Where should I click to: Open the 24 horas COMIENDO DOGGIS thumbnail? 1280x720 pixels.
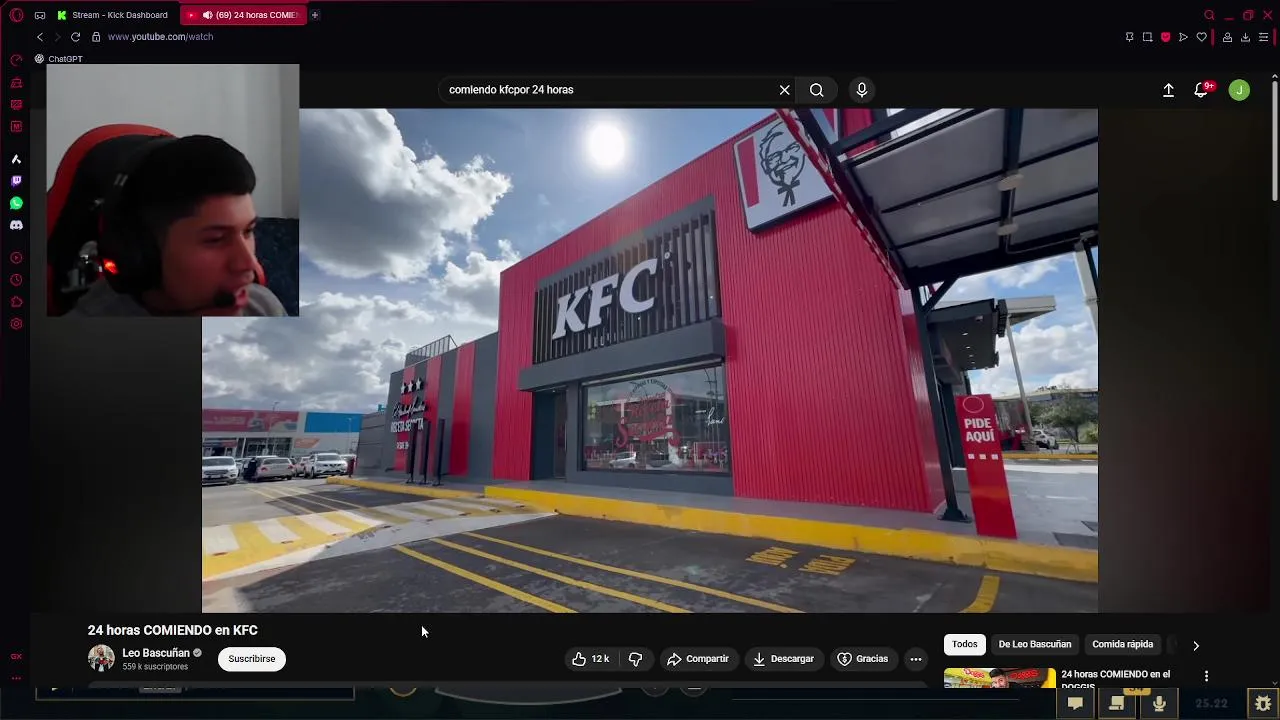(x=1000, y=678)
